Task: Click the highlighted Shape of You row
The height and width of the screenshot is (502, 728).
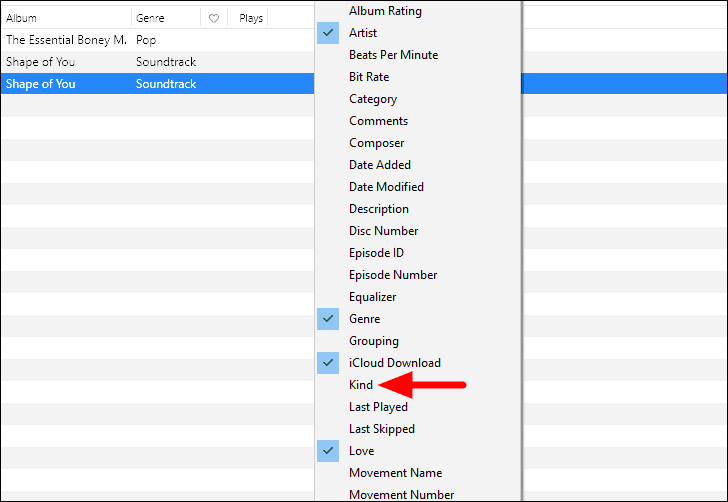Action: 157,84
